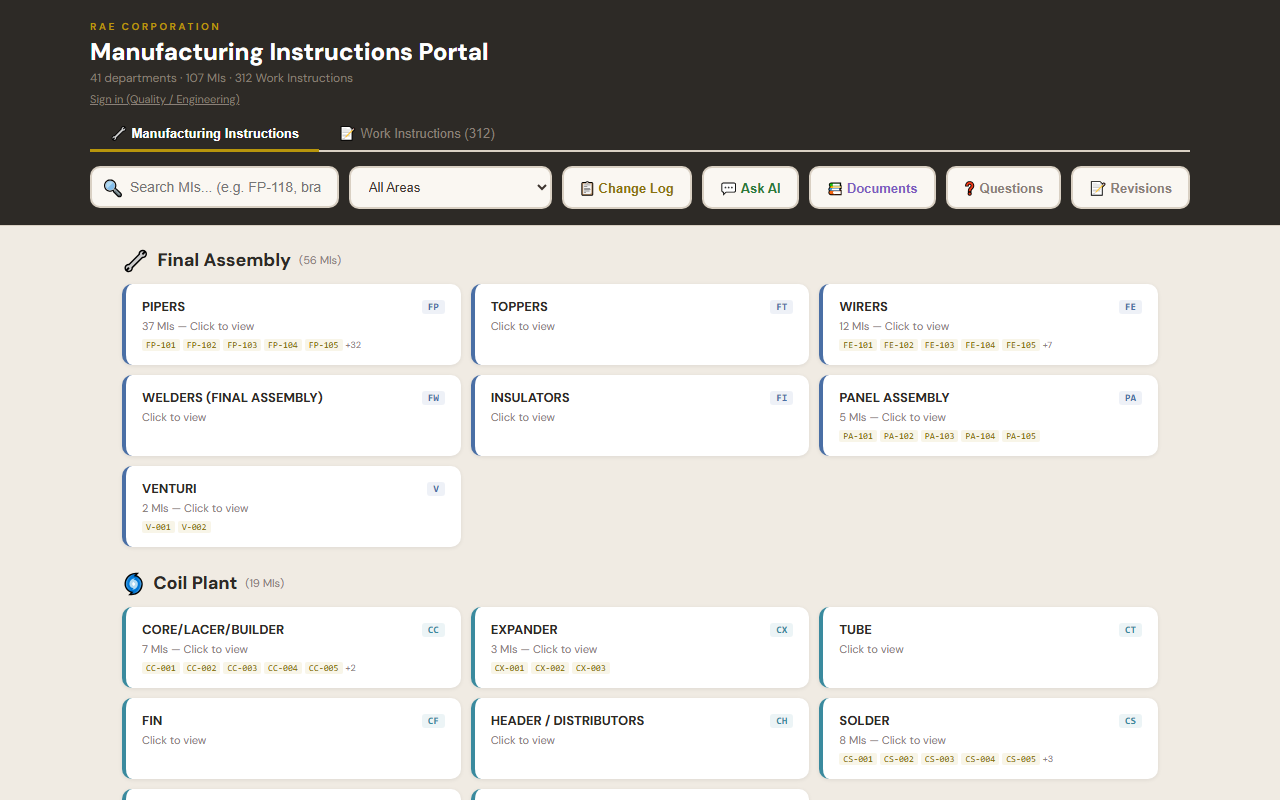Image resolution: width=1280 pixels, height=800 pixels.
Task: View the Revisions list
Action: [1130, 188]
